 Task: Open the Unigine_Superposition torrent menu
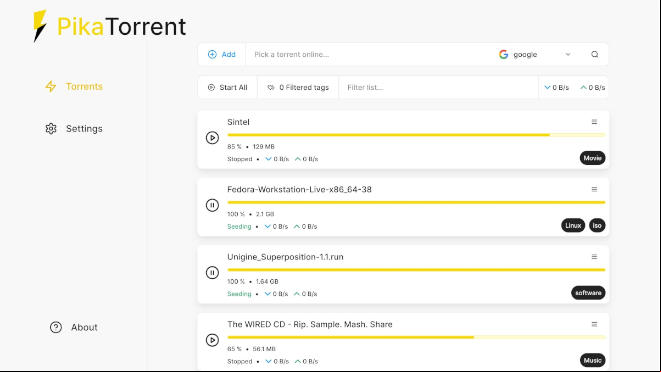(x=594, y=257)
